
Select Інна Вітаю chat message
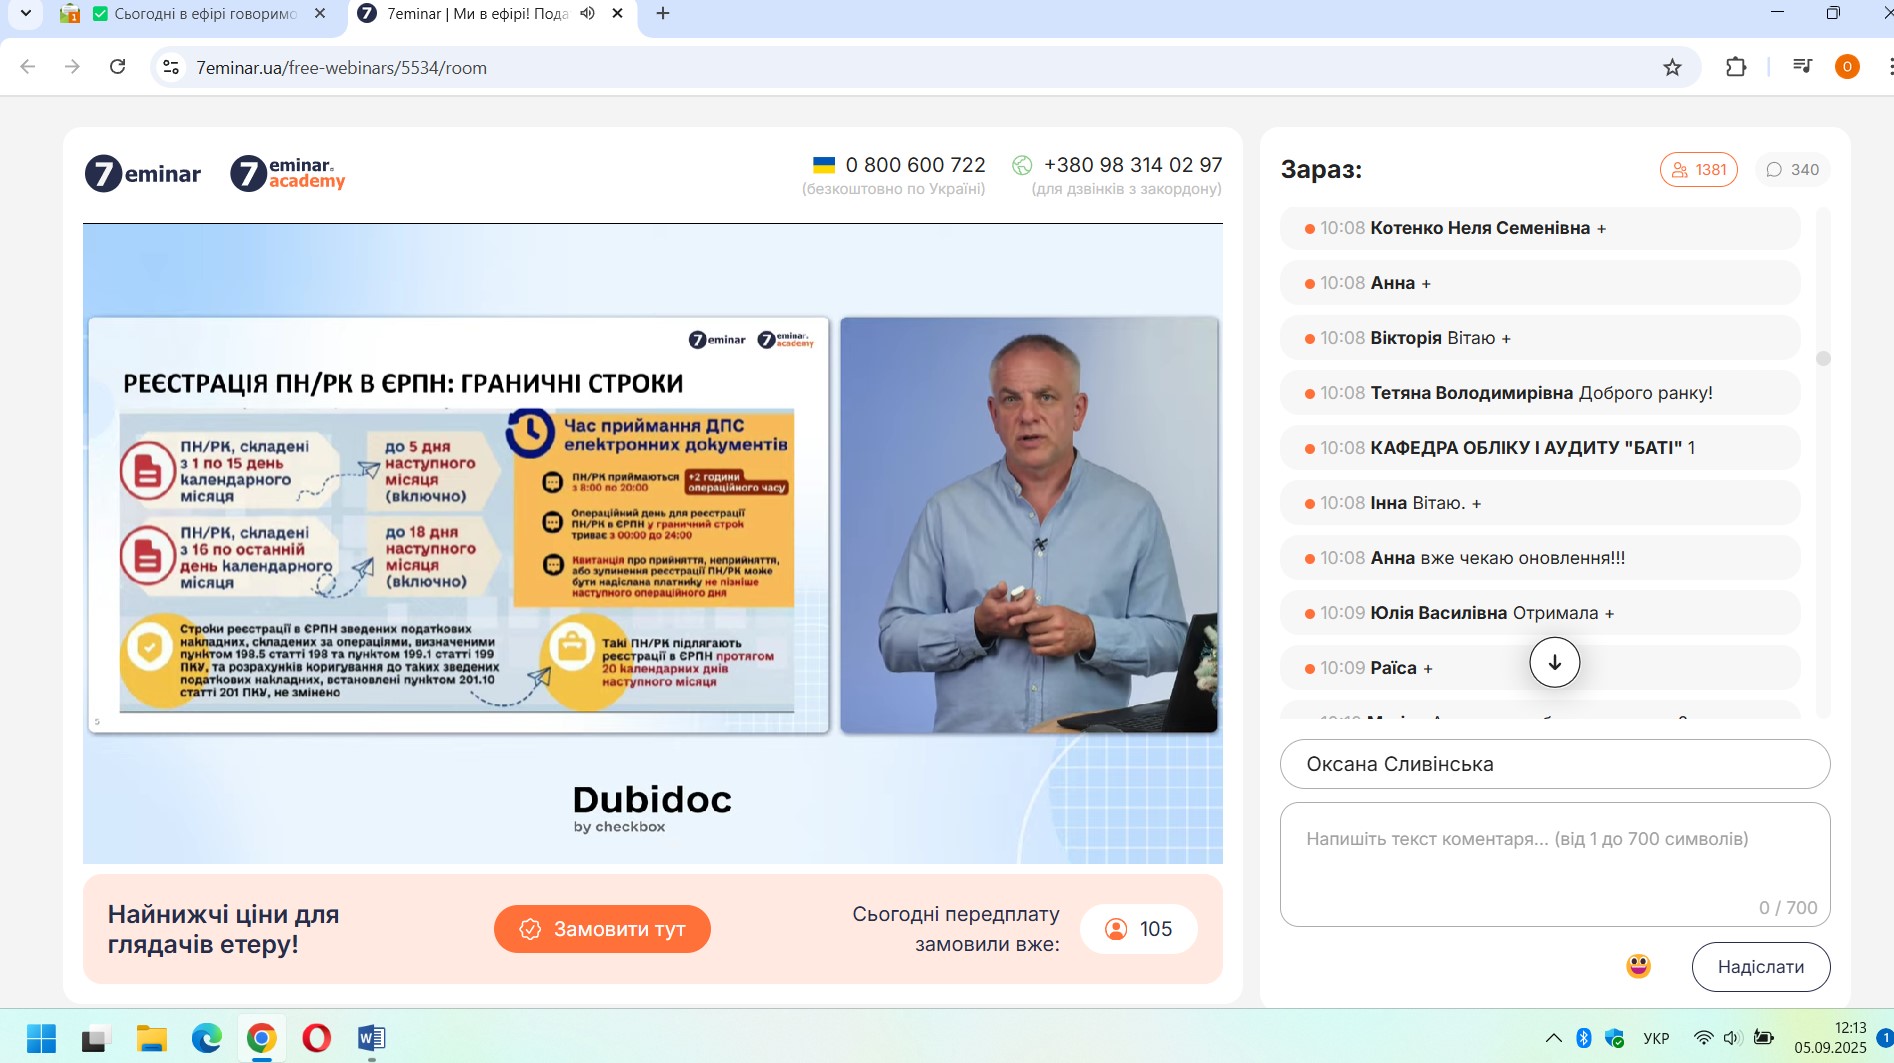[1540, 503]
